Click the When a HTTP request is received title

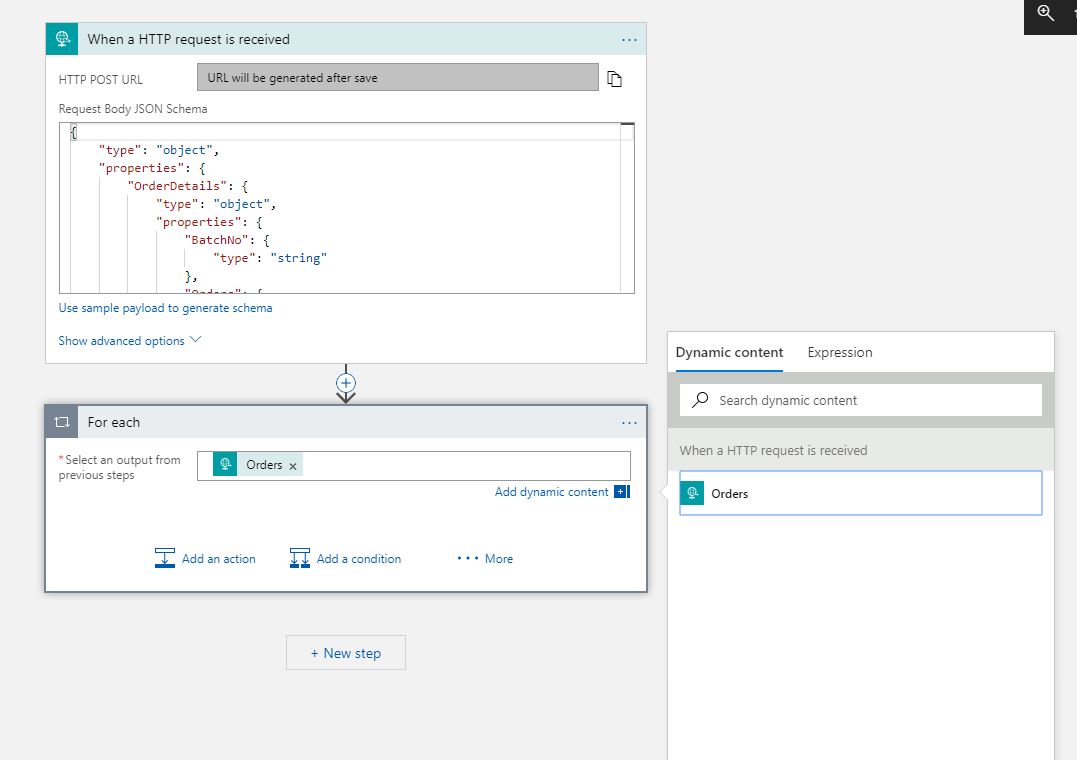(x=188, y=39)
